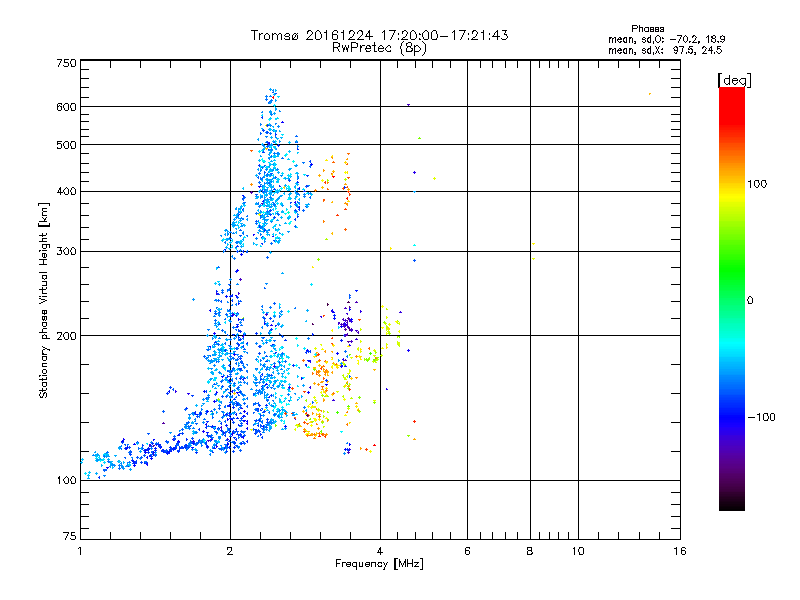Click the black bottom of the phase colorbar

[x=732, y=503]
